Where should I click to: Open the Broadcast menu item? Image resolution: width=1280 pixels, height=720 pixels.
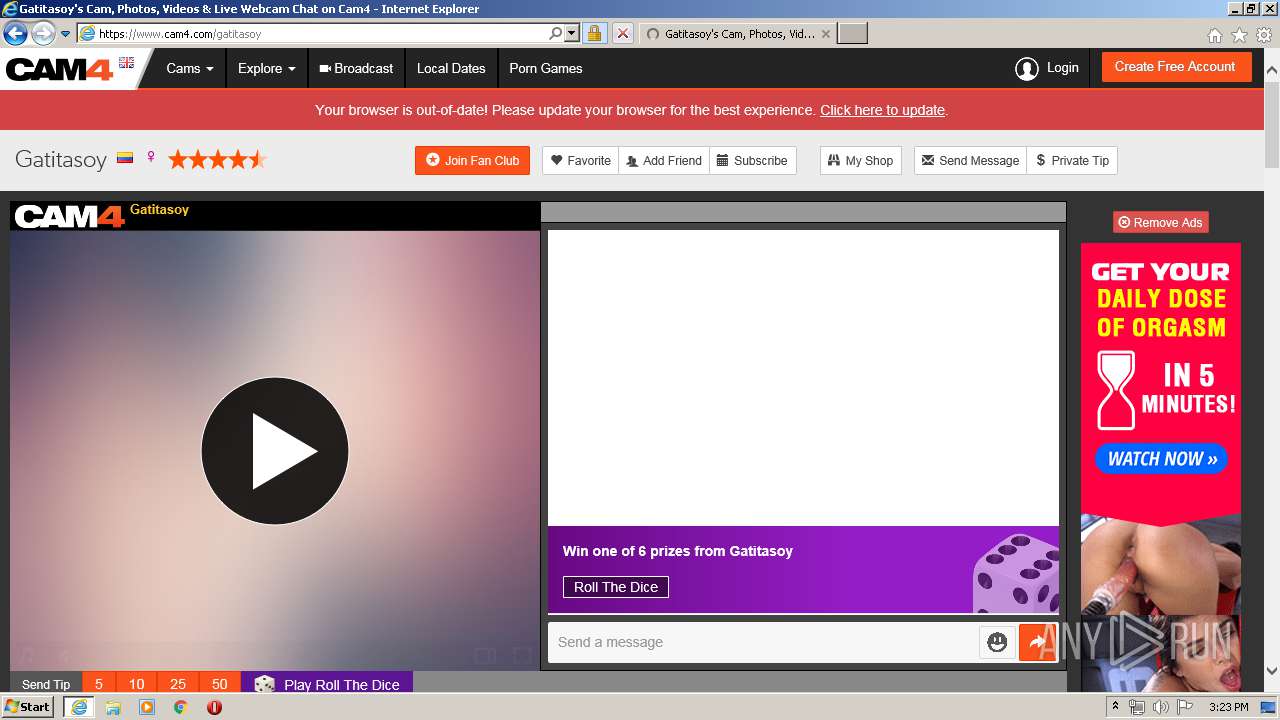356,69
